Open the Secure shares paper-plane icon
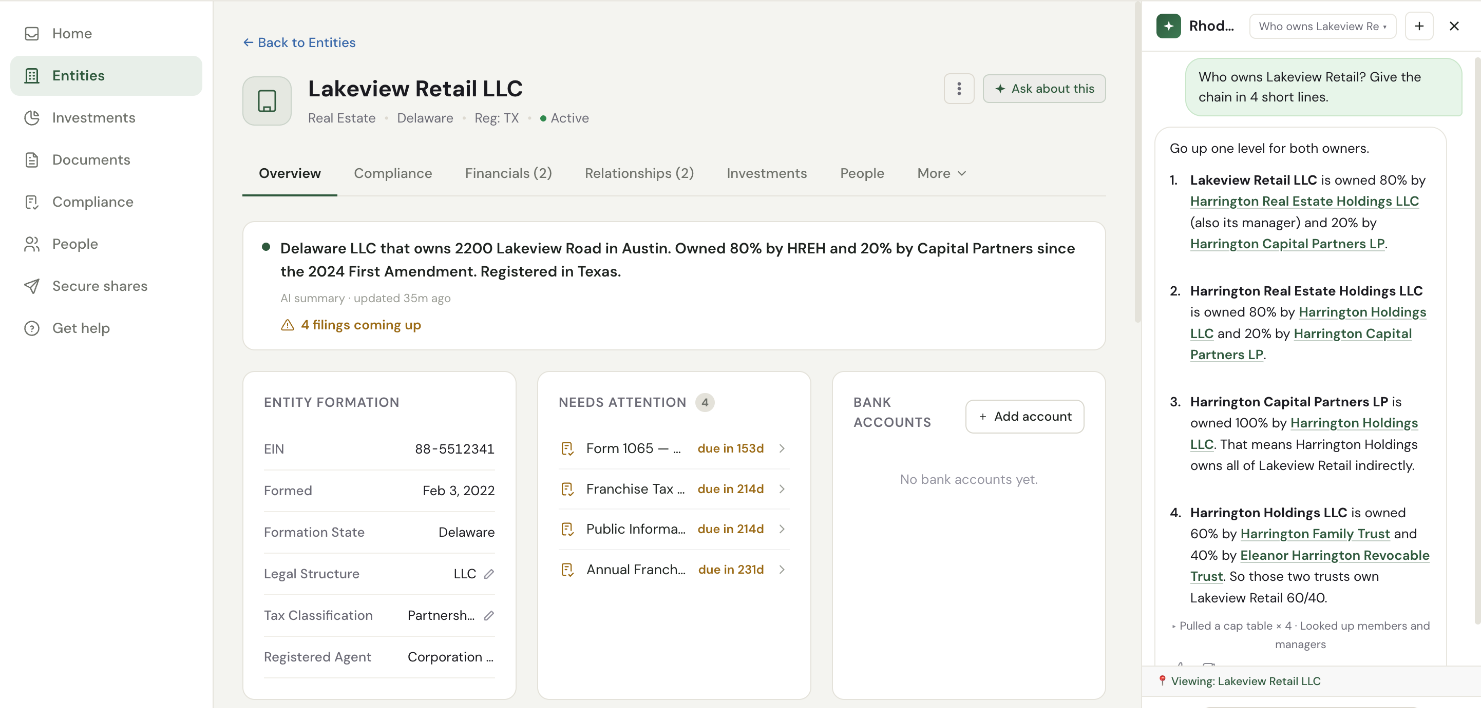This screenshot has width=1481, height=708. coord(32,286)
